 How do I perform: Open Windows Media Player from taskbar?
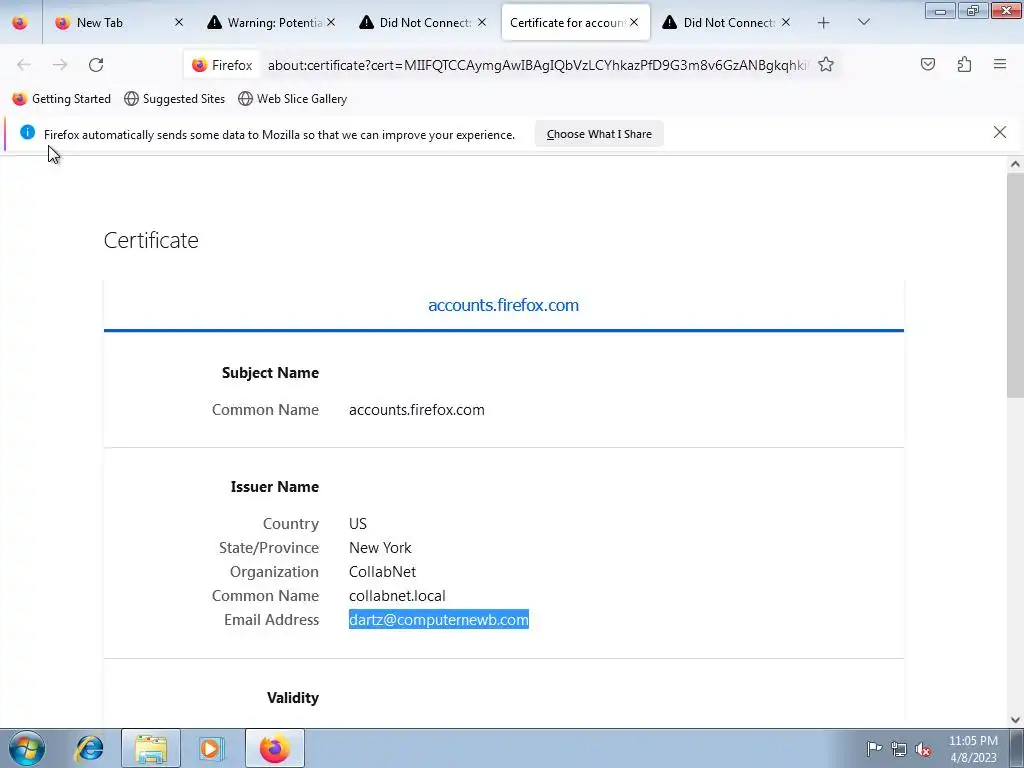(211, 748)
